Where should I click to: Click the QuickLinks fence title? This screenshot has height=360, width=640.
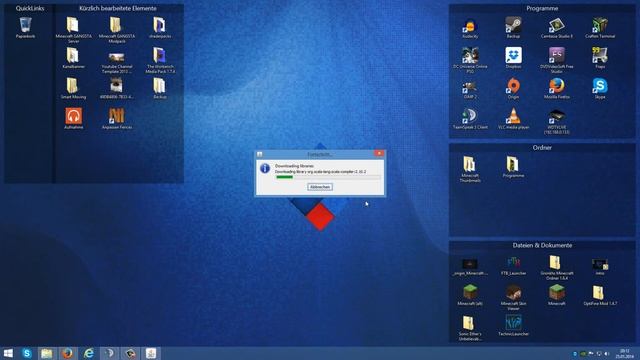coord(29,8)
